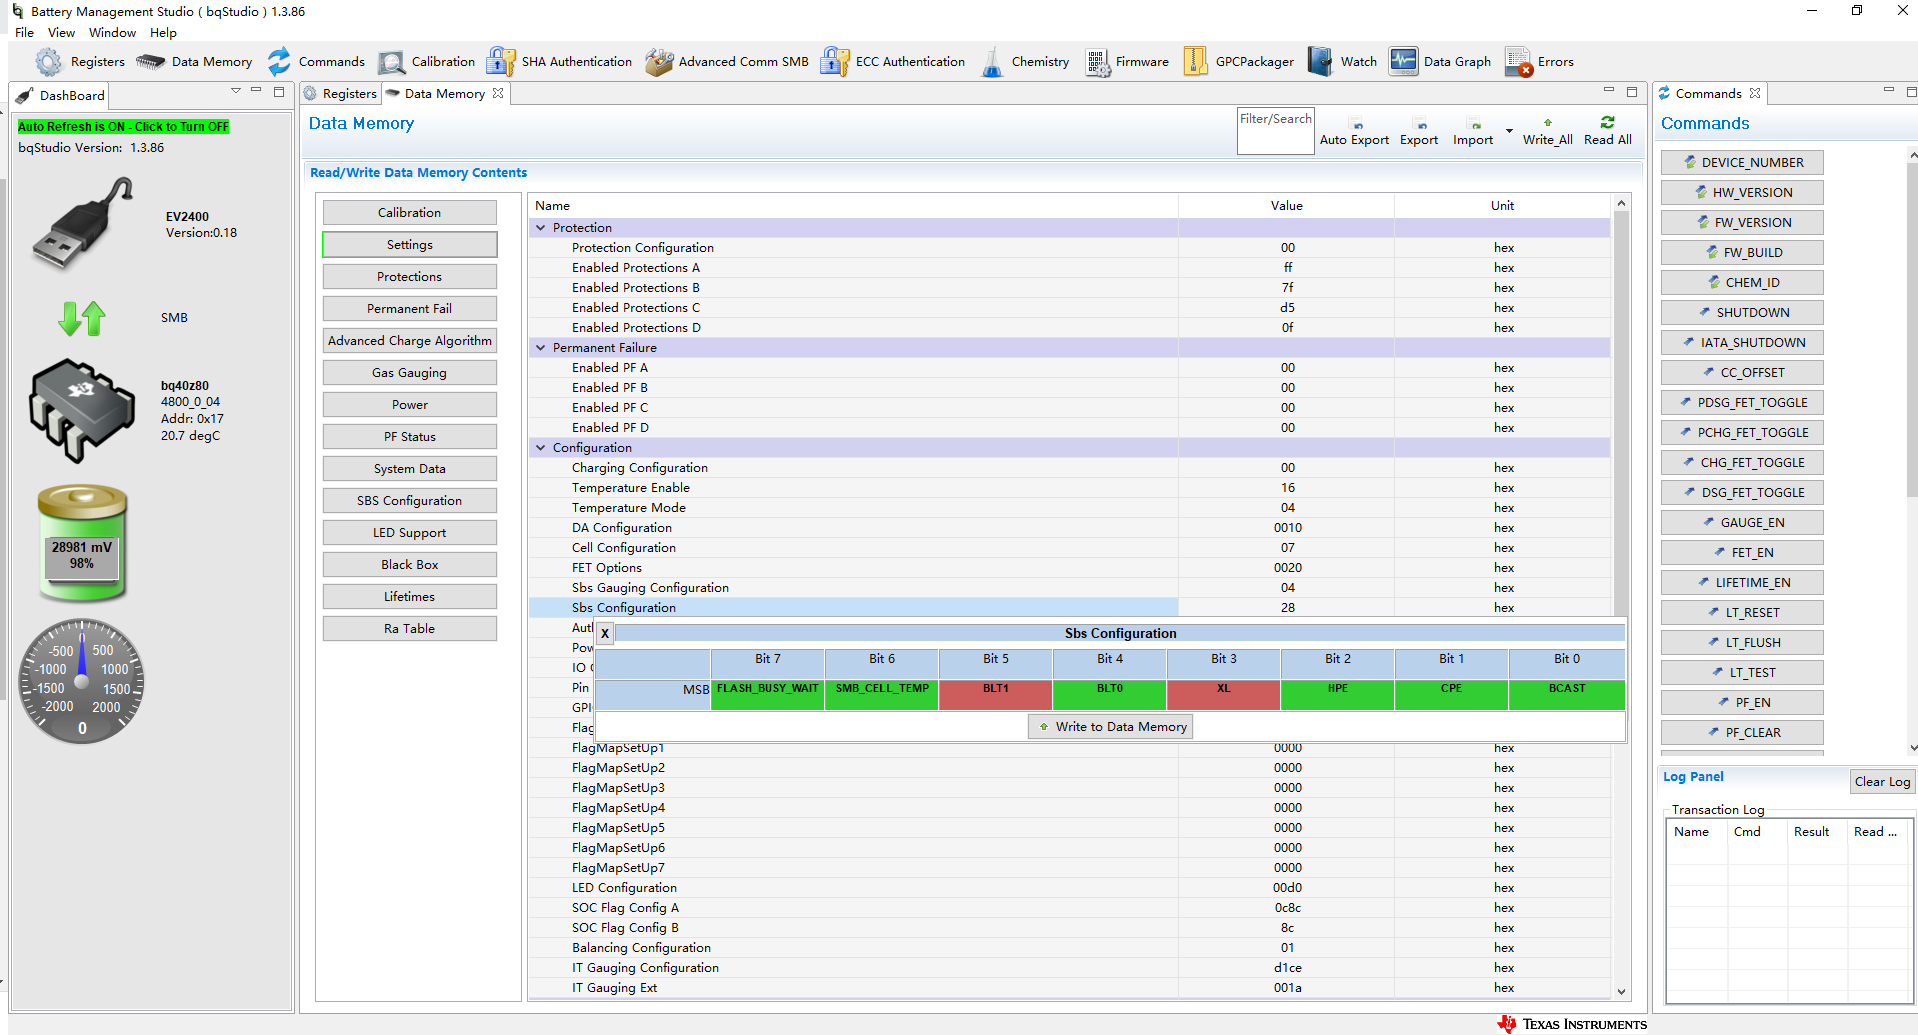Image resolution: width=1918 pixels, height=1035 pixels.
Task: Click the Import icon
Action: tap(1475, 125)
